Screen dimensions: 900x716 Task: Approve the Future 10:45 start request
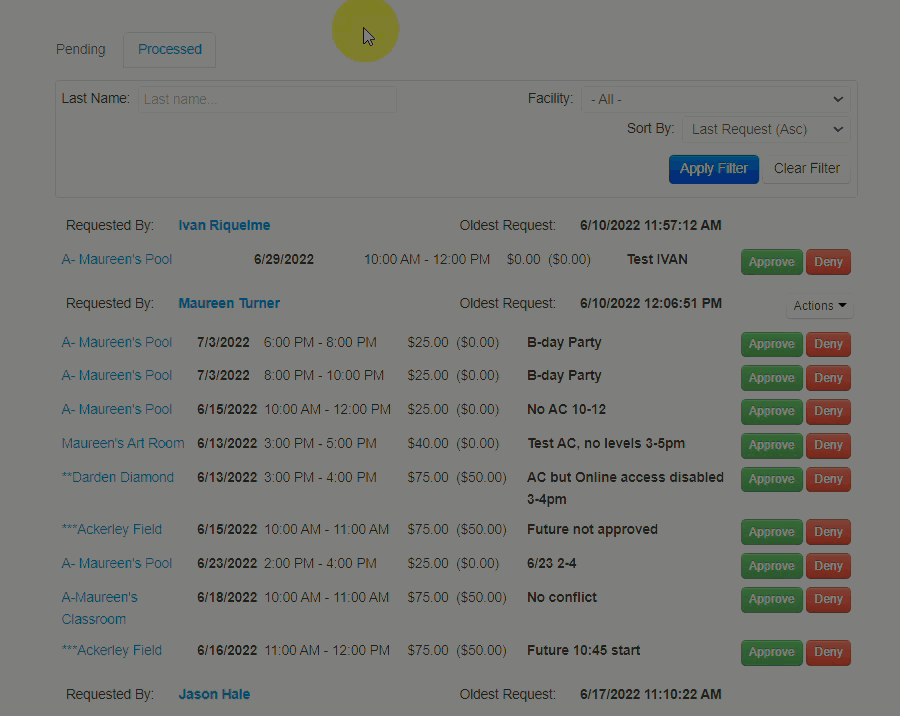pos(771,652)
